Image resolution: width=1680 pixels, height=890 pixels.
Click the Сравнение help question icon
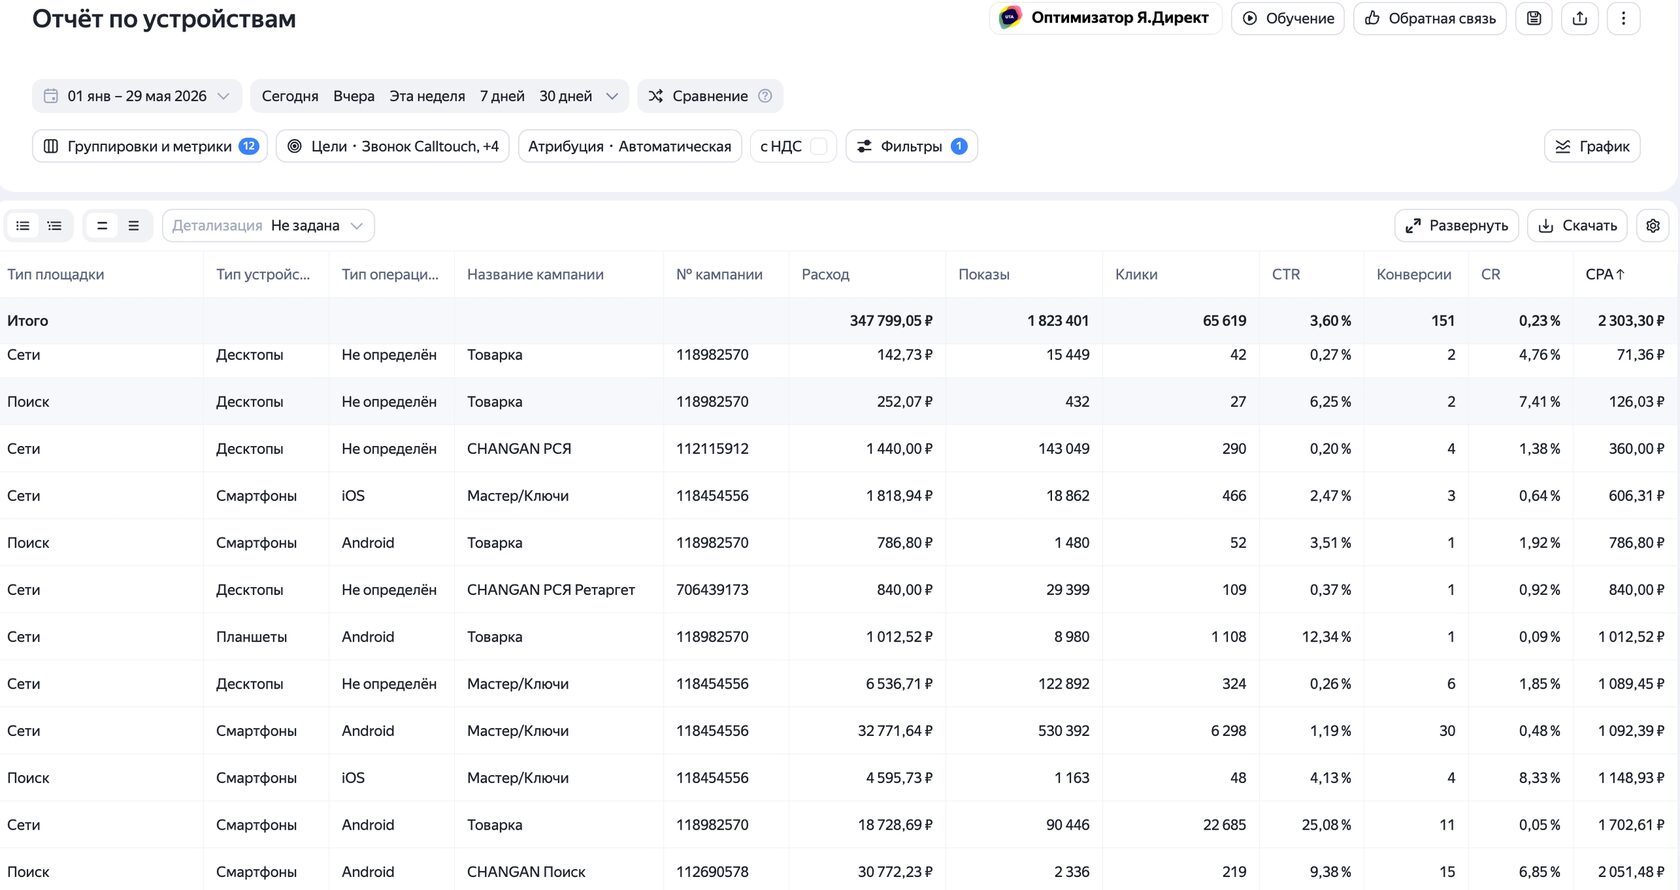(x=765, y=96)
